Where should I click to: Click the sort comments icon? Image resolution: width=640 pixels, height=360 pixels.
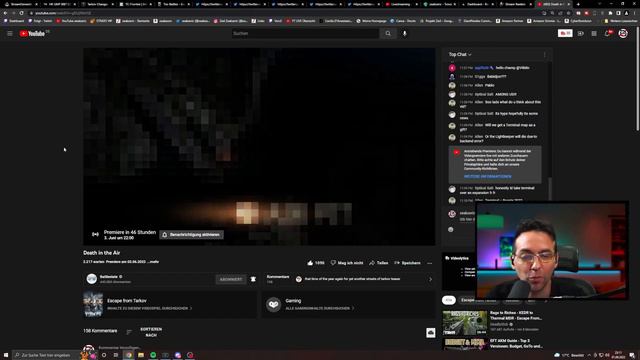pyautogui.click(x=129, y=332)
